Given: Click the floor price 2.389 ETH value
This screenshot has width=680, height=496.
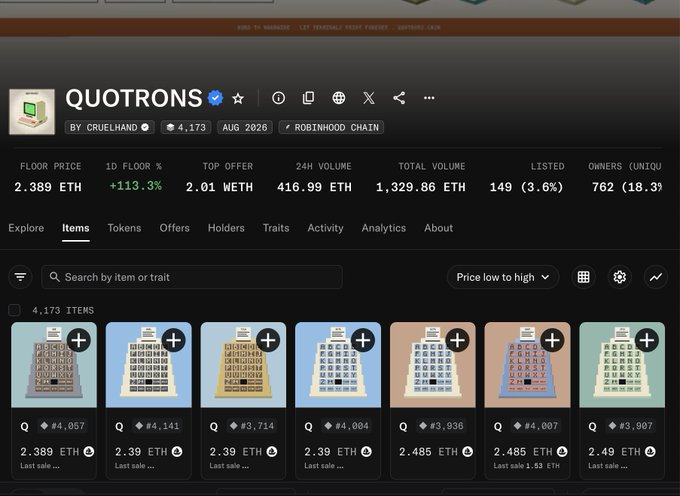Looking at the screenshot, I should pyautogui.click(x=48, y=187).
